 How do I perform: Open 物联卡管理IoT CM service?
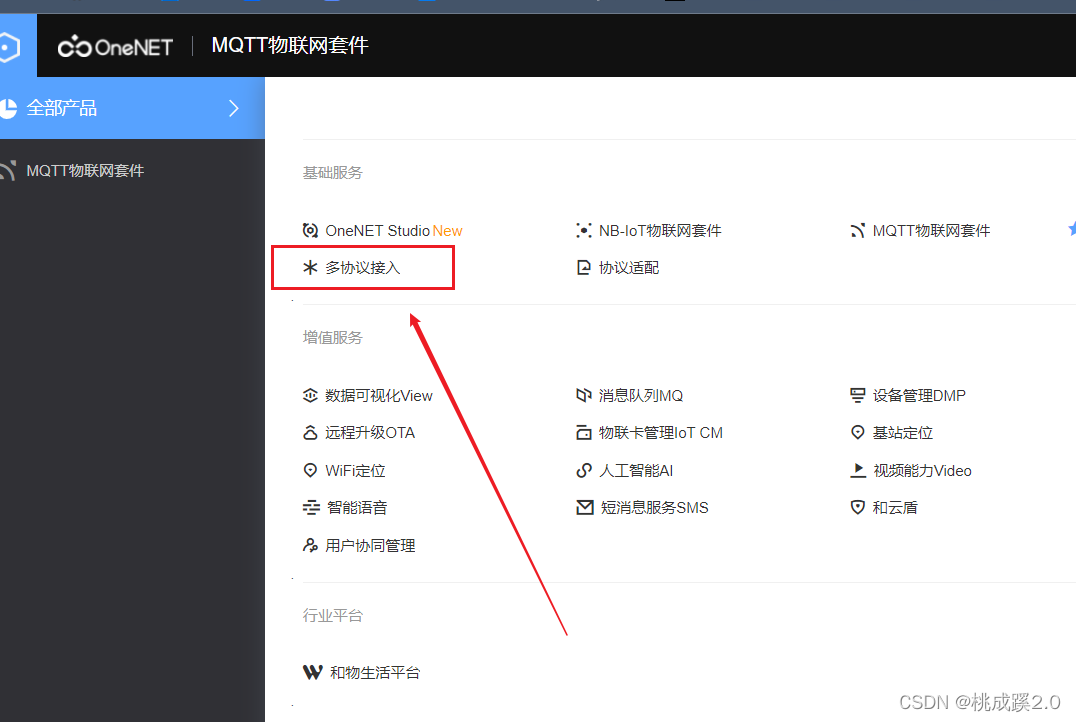point(650,432)
